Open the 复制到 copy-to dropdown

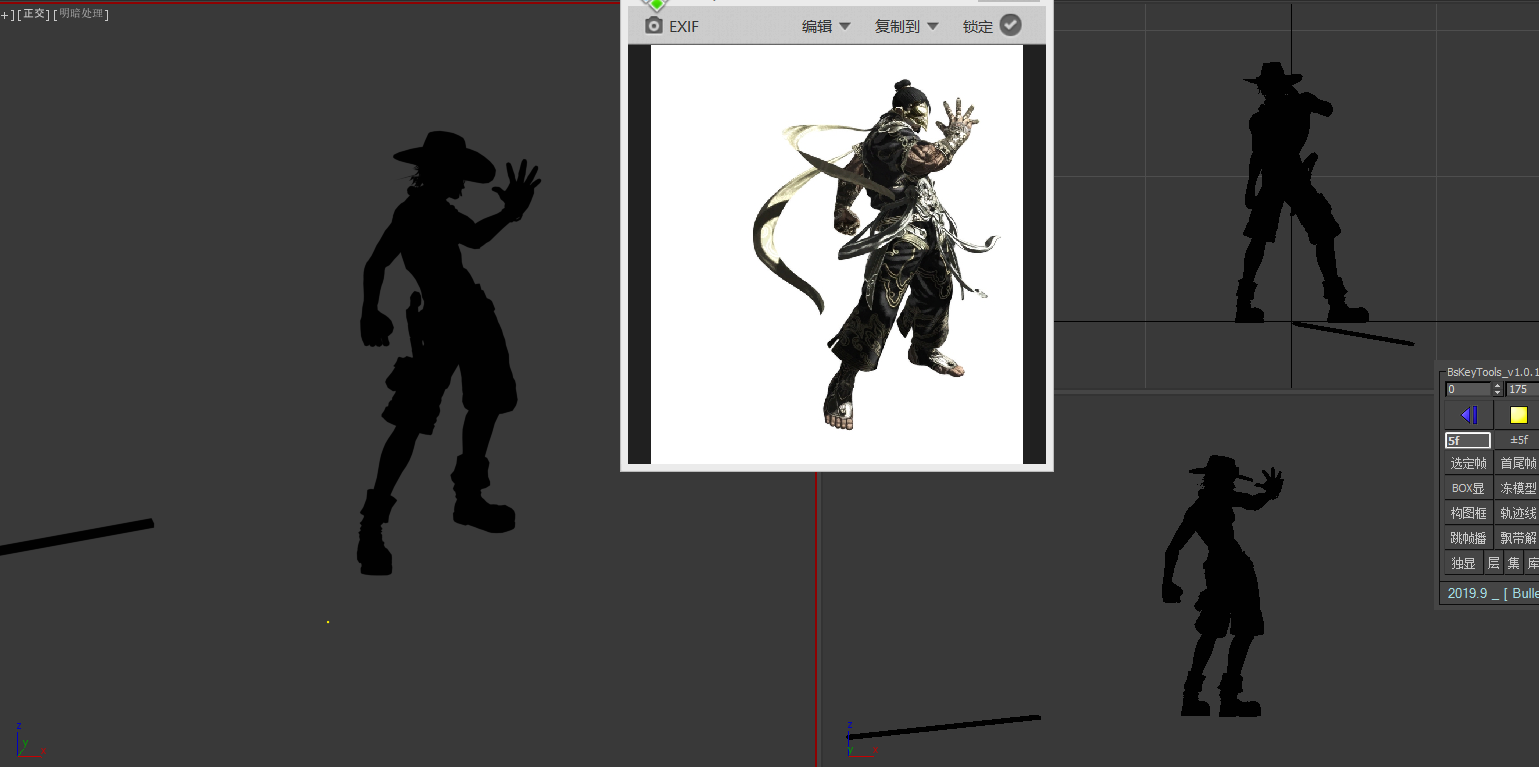point(903,26)
